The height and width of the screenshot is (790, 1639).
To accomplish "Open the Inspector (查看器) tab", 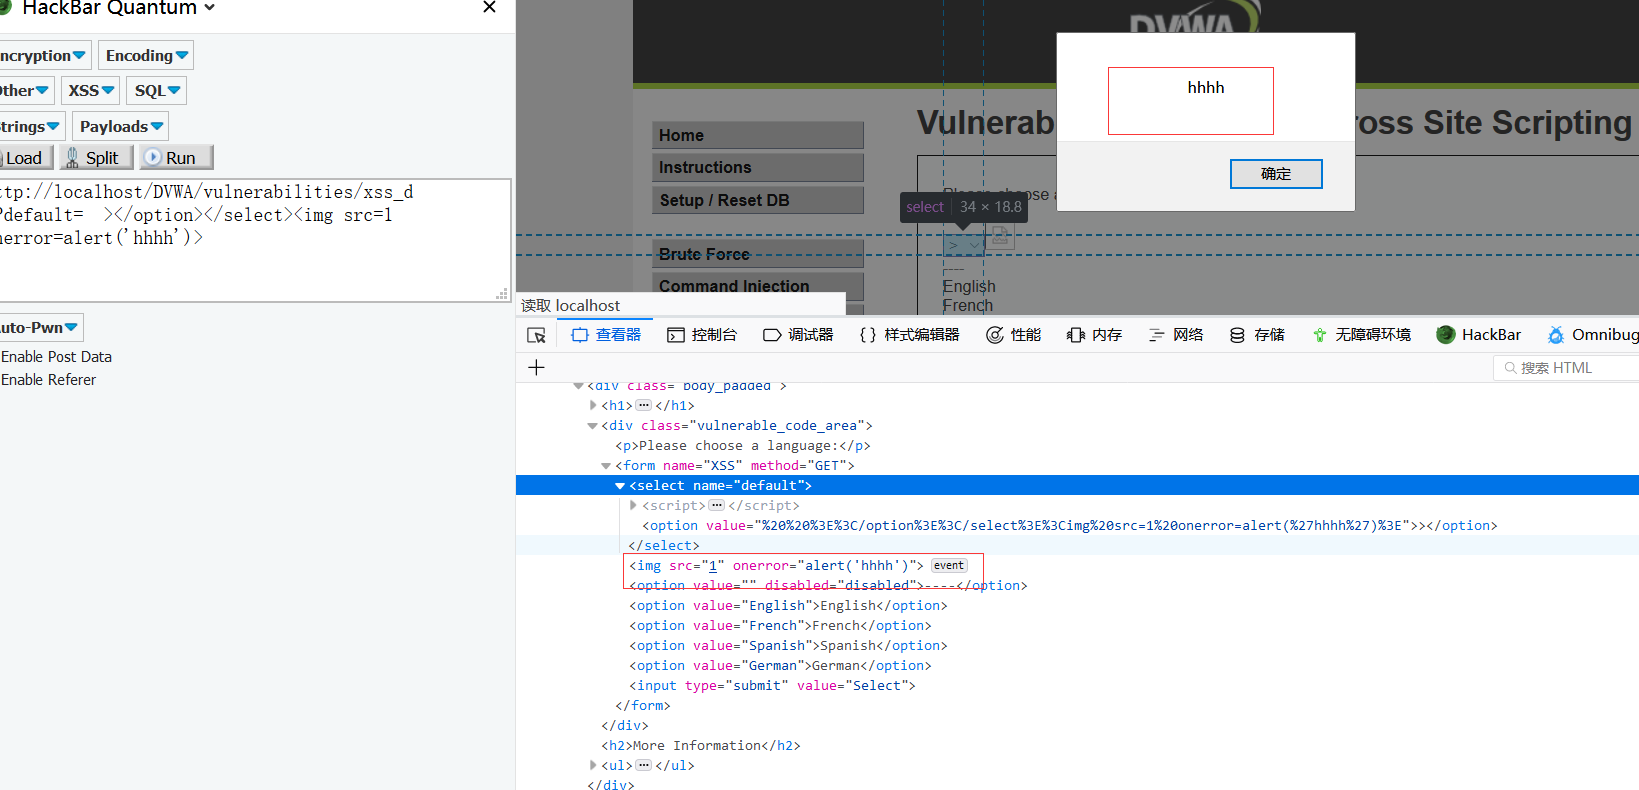I will pyautogui.click(x=606, y=335).
